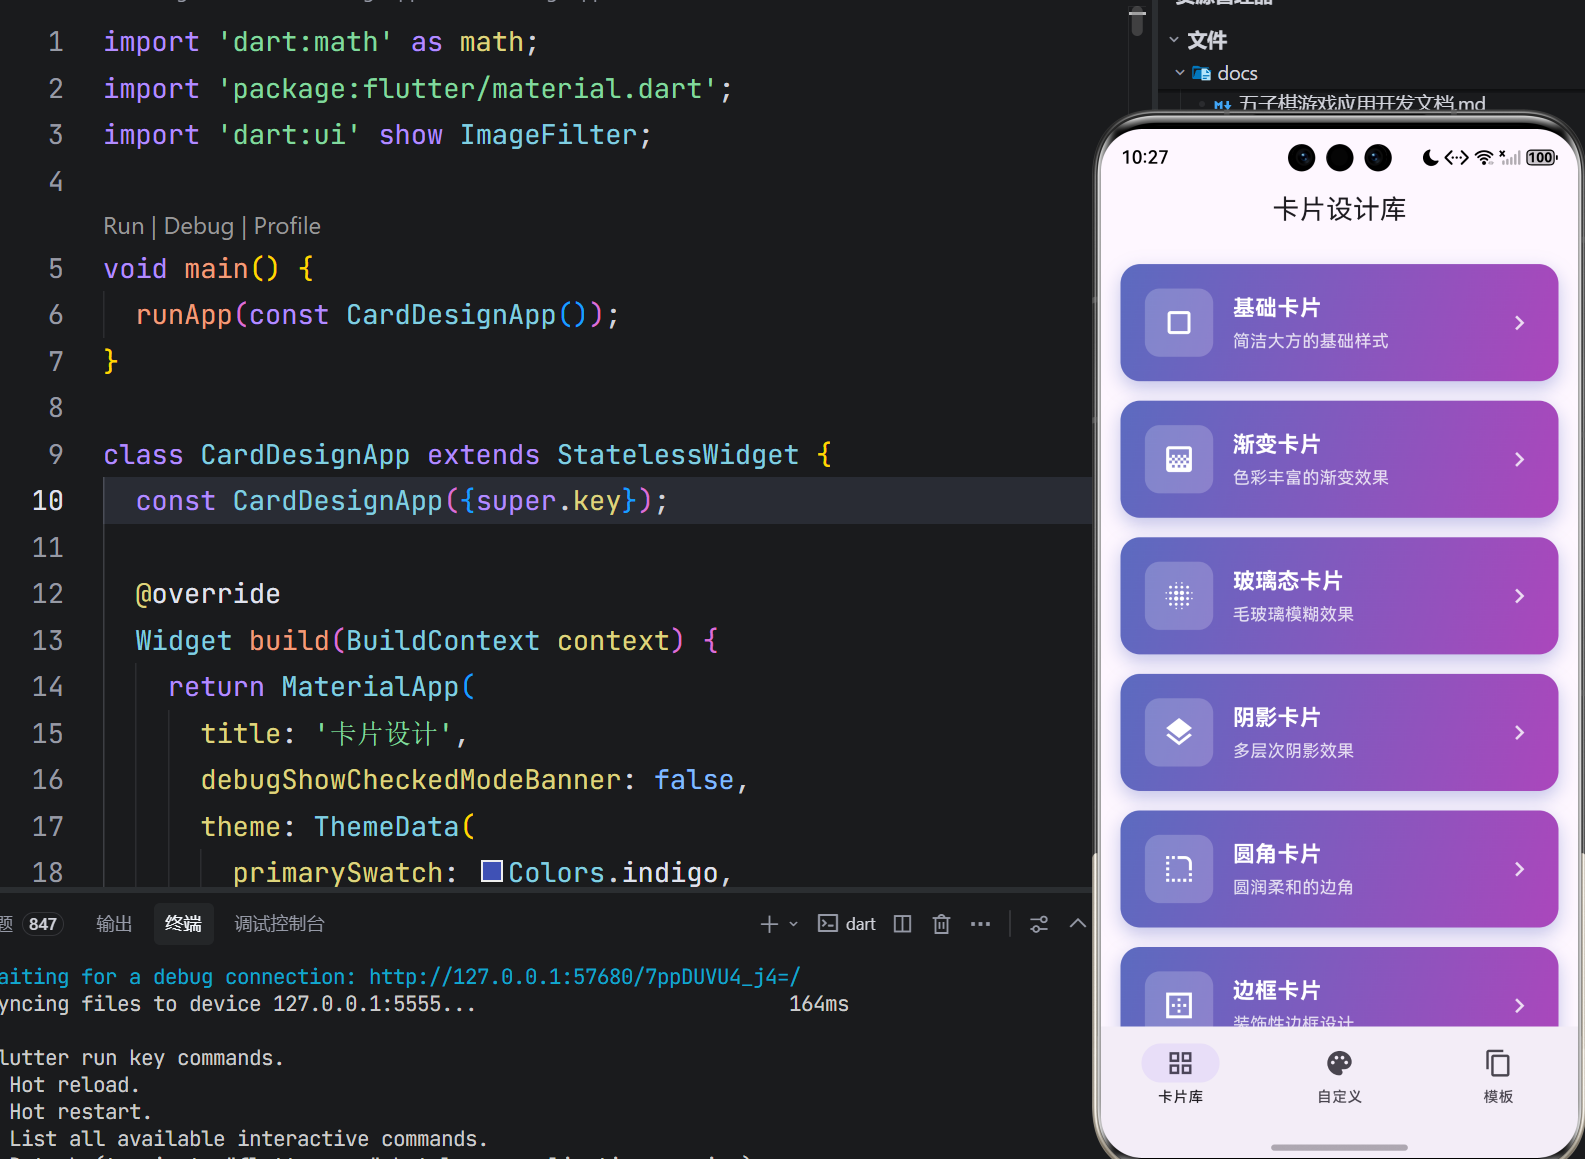
Task: Kill terminal with trash icon
Action: (941, 924)
